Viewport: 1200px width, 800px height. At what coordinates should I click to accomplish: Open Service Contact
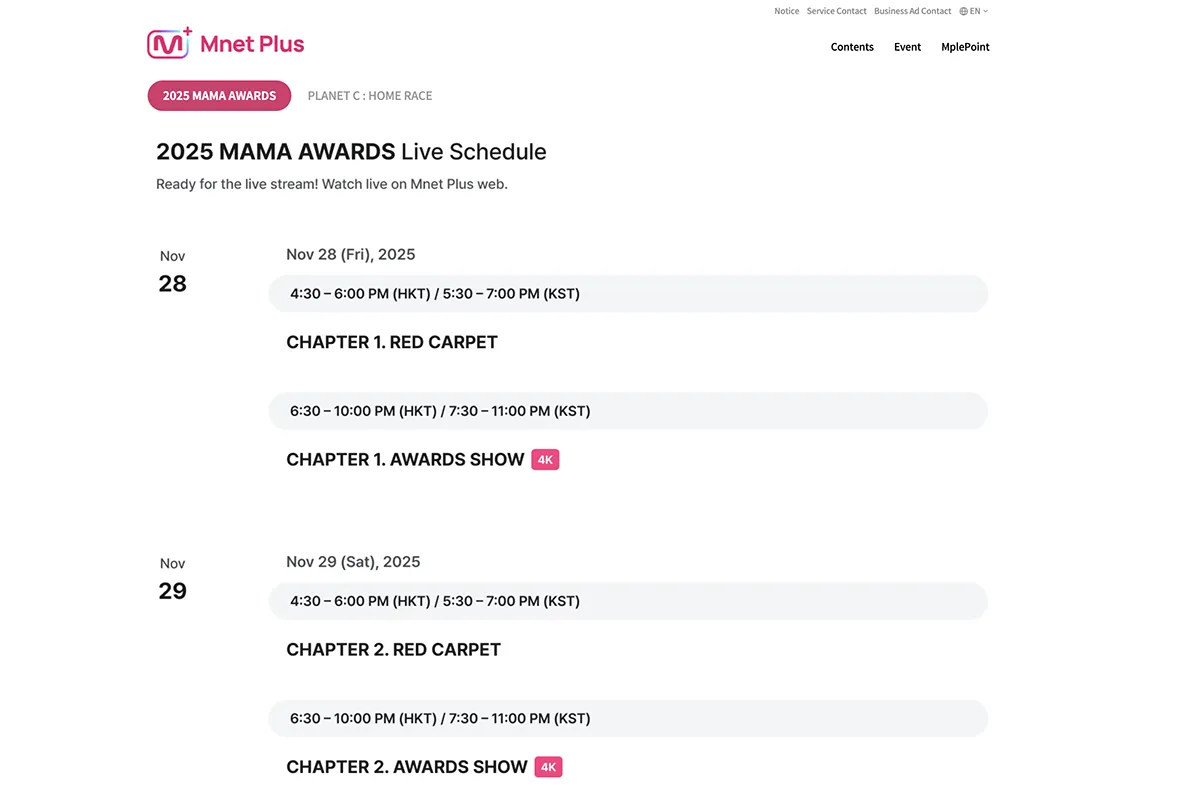[x=837, y=11]
